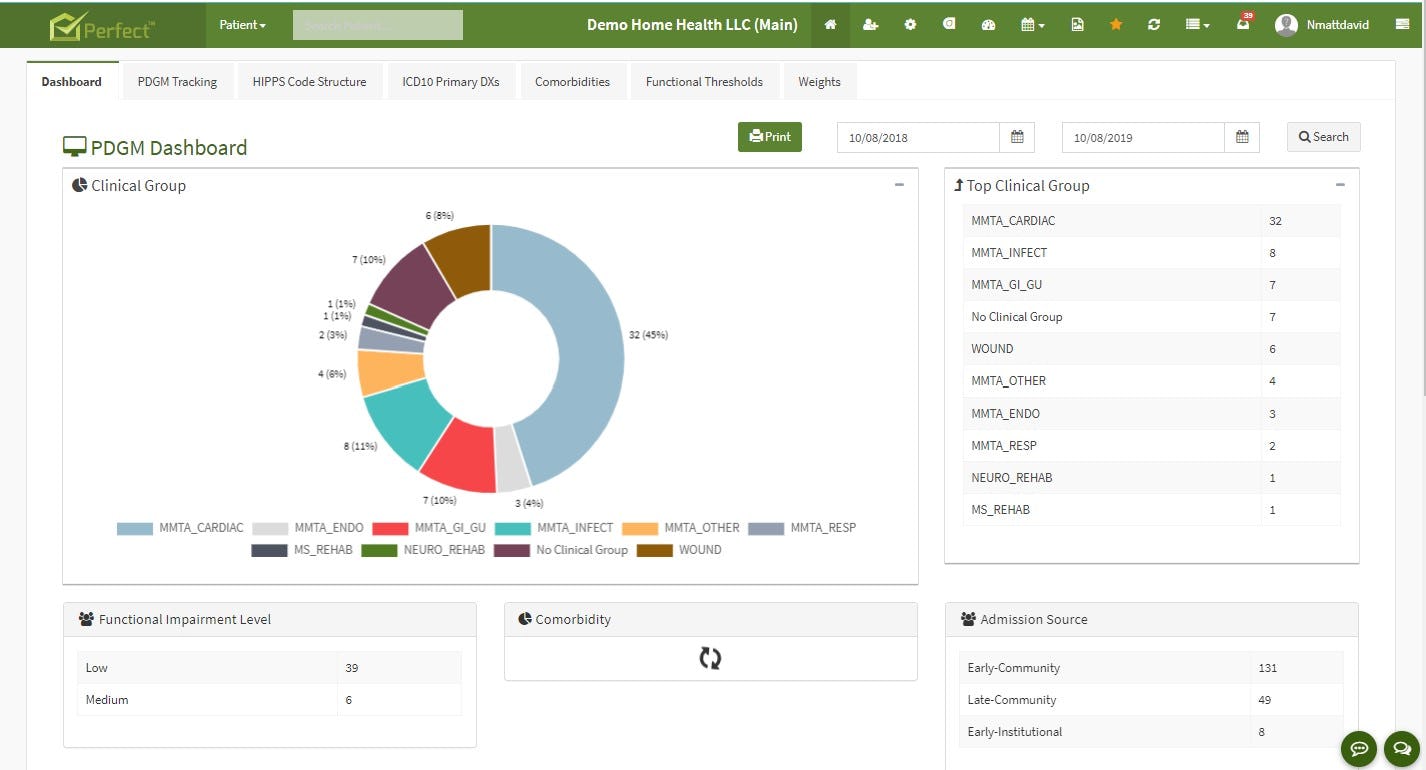Open the Patient dropdown menu
The height and width of the screenshot is (770, 1426).
(243, 25)
